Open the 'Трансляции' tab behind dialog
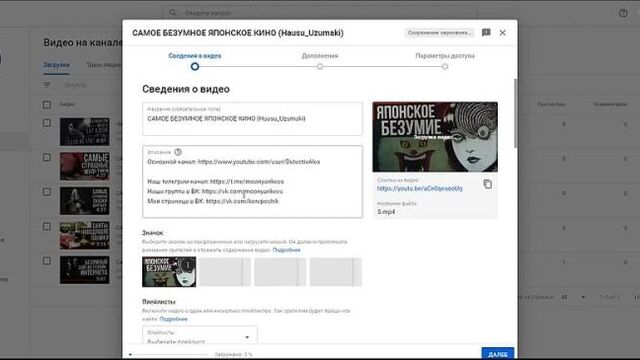 103,65
